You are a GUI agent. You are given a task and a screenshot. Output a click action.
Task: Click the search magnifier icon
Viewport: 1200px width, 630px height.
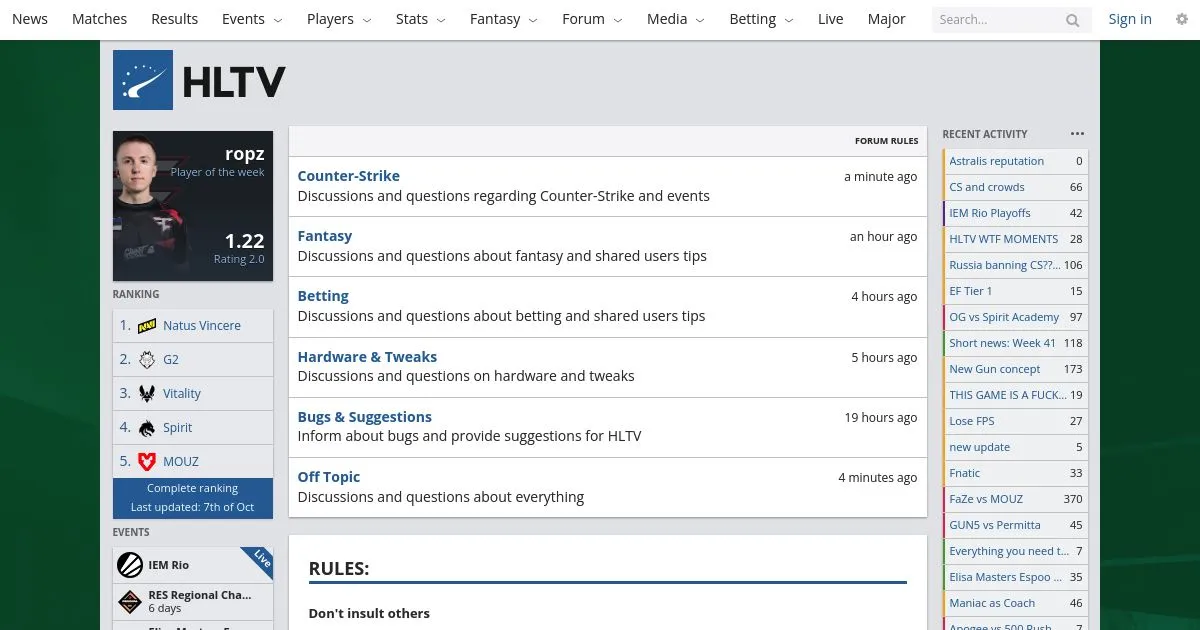1072,20
